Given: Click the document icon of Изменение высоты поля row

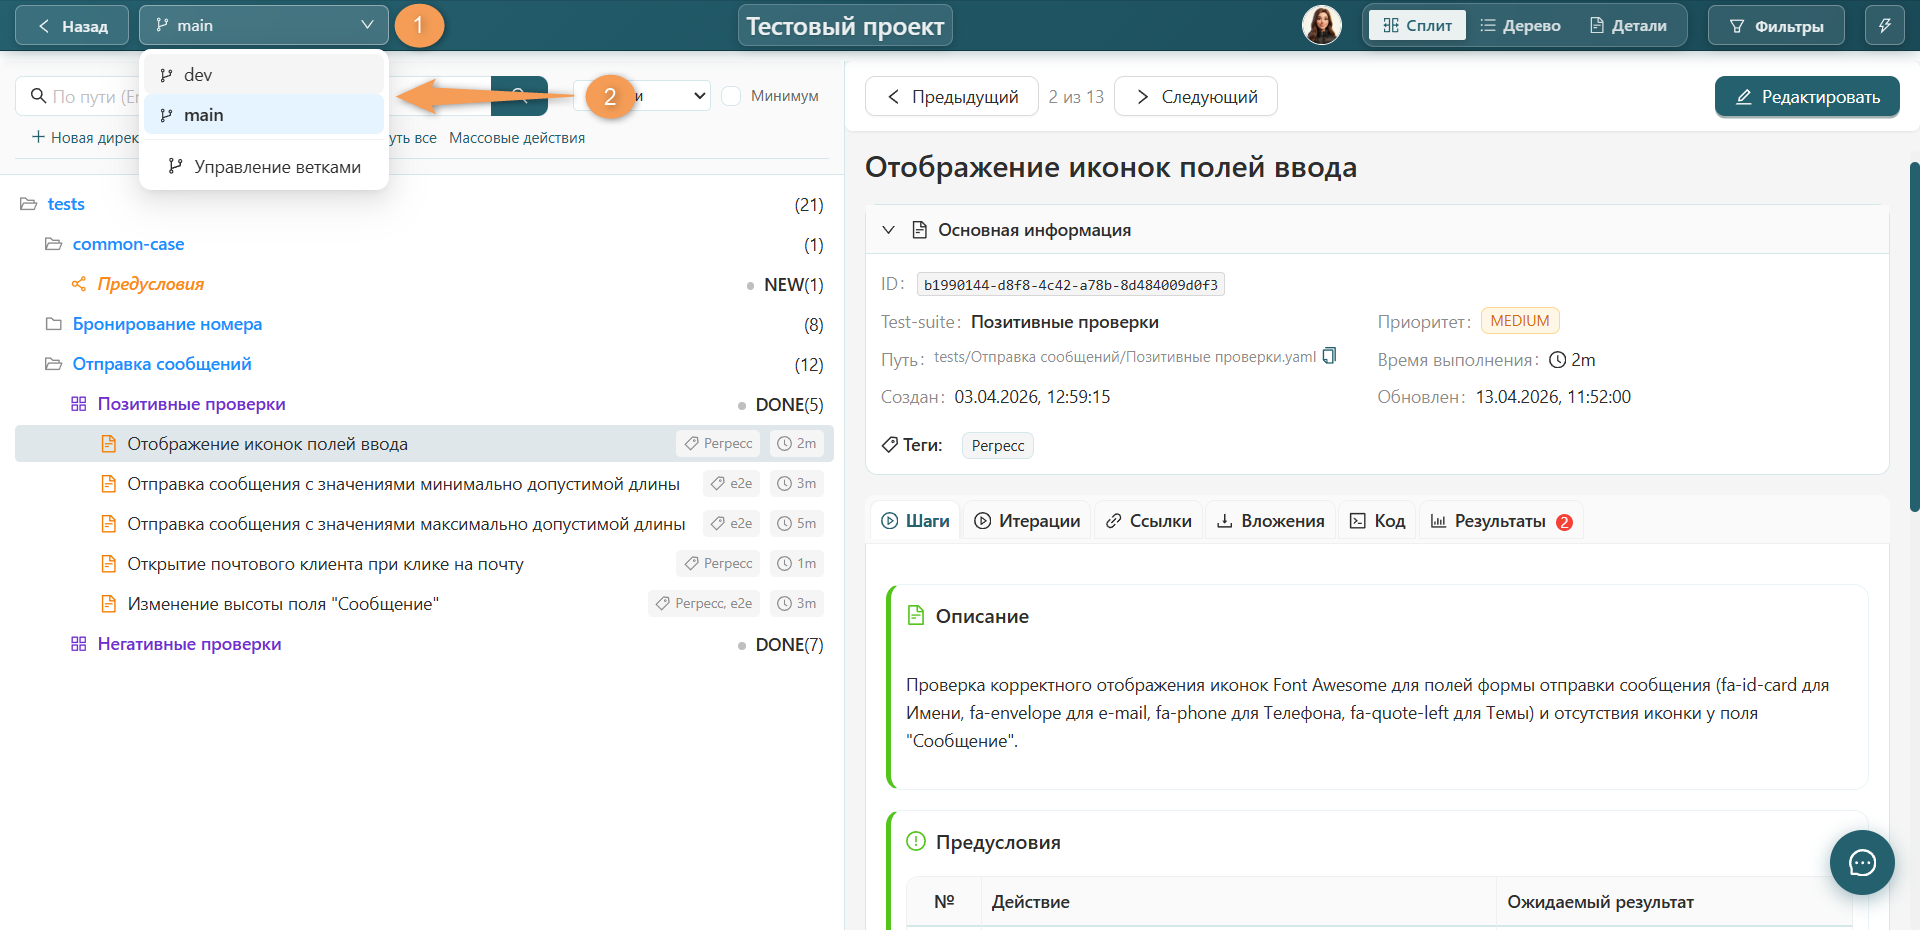Looking at the screenshot, I should click(109, 604).
